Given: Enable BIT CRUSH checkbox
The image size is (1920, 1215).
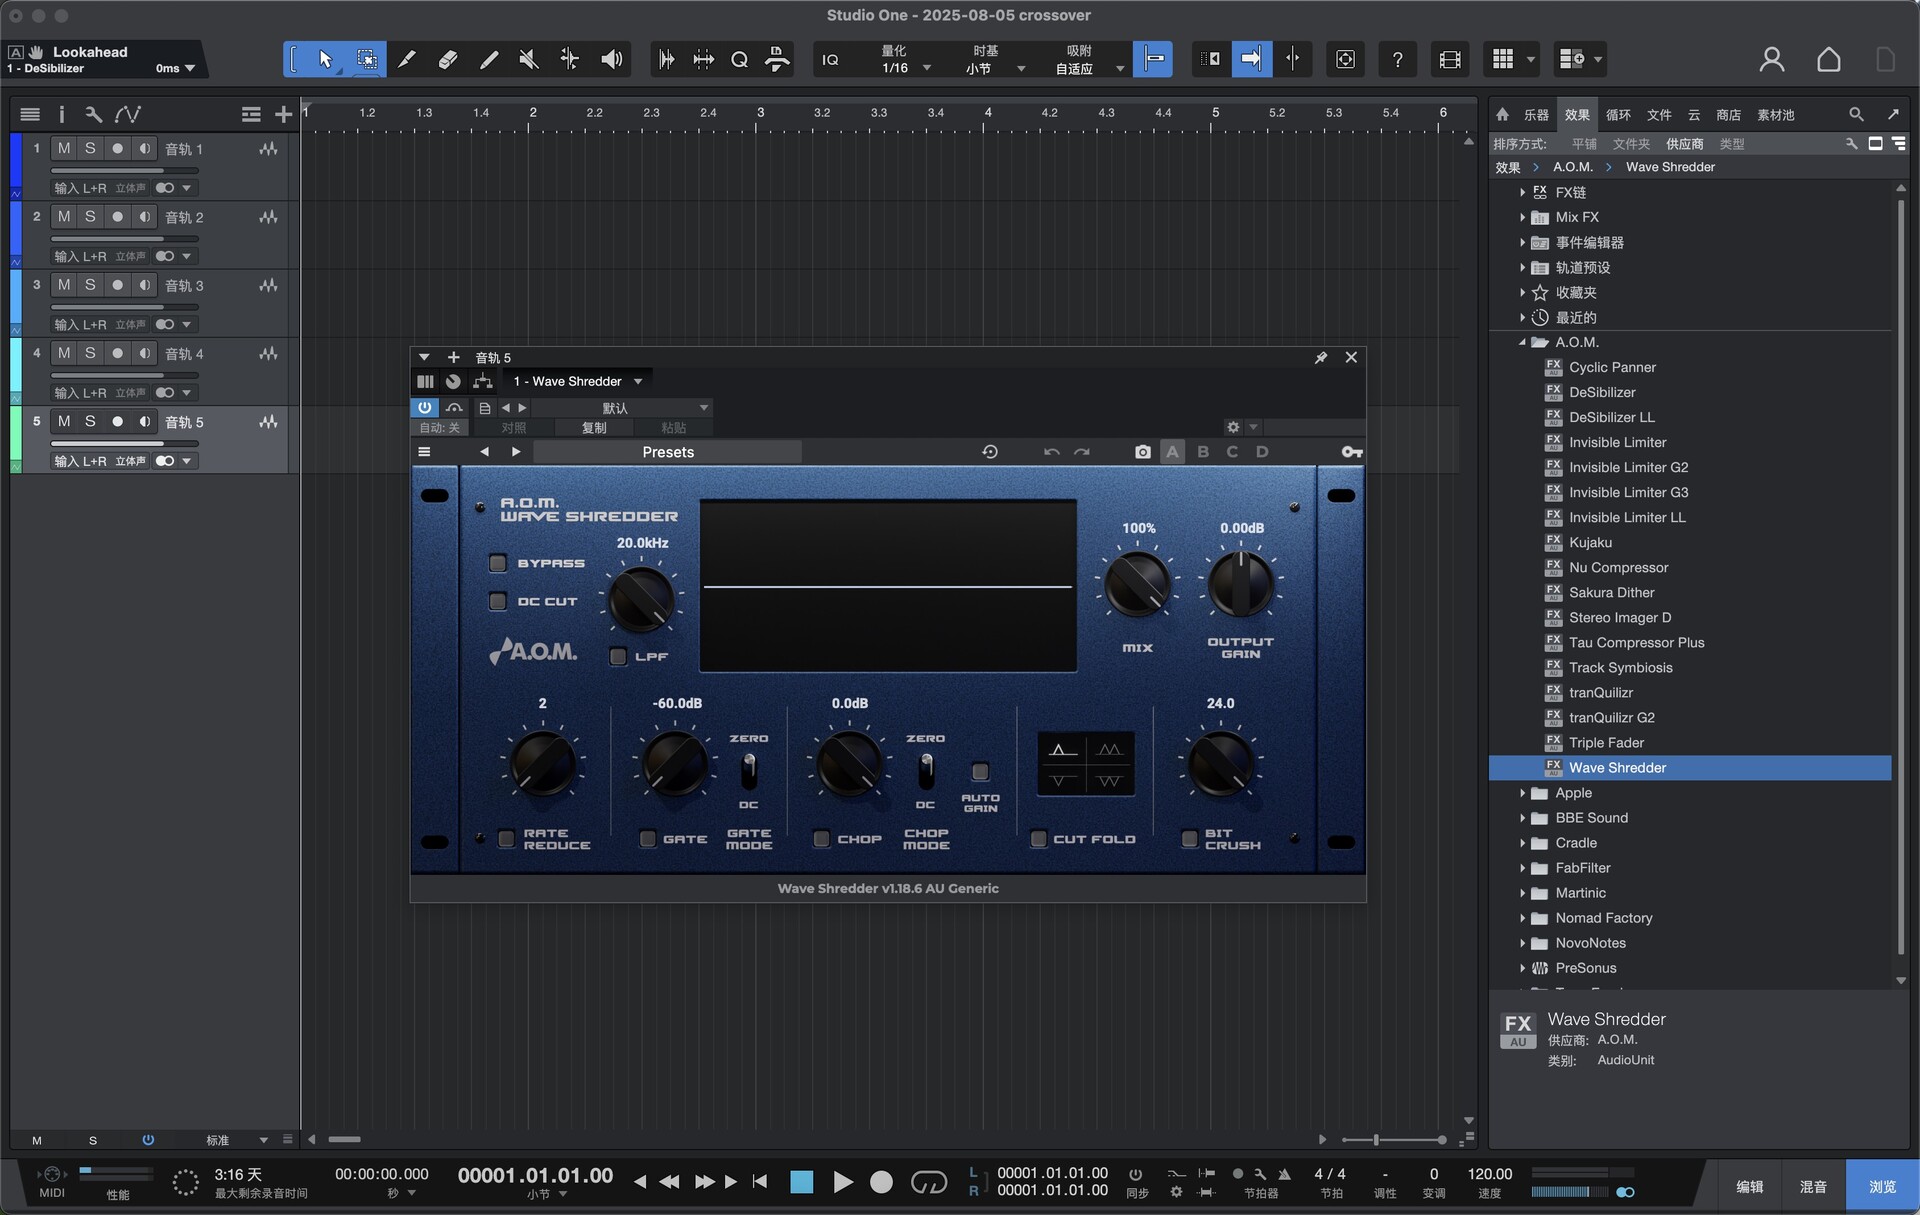Looking at the screenshot, I should click(1190, 839).
